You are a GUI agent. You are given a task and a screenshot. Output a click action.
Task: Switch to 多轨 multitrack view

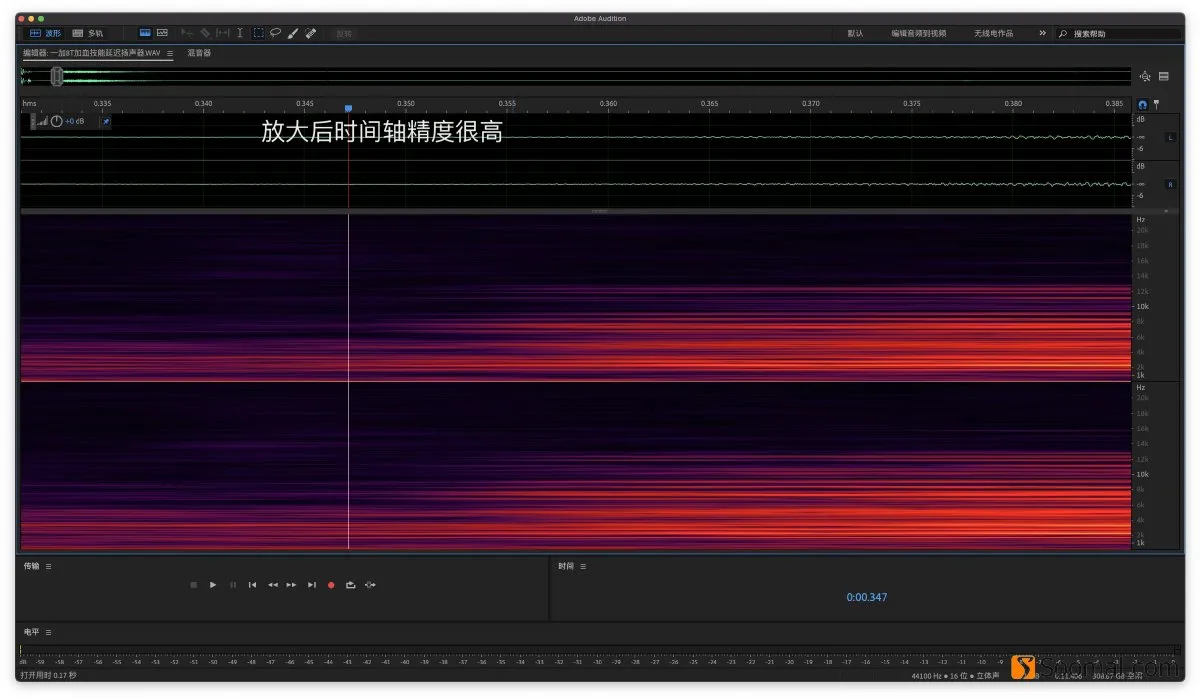88,33
